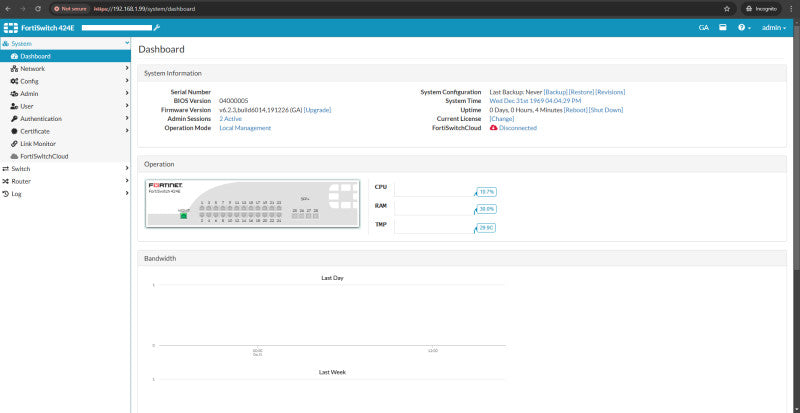This screenshot has height=413, width=800.
Task: Click the System menu icon
Action: coord(6,44)
